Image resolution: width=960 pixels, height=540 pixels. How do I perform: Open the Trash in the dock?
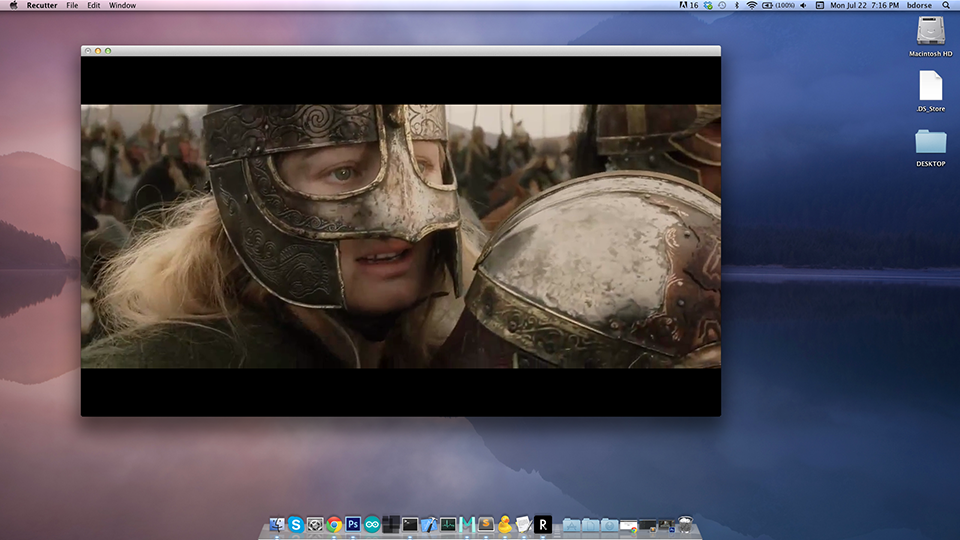coord(685,525)
